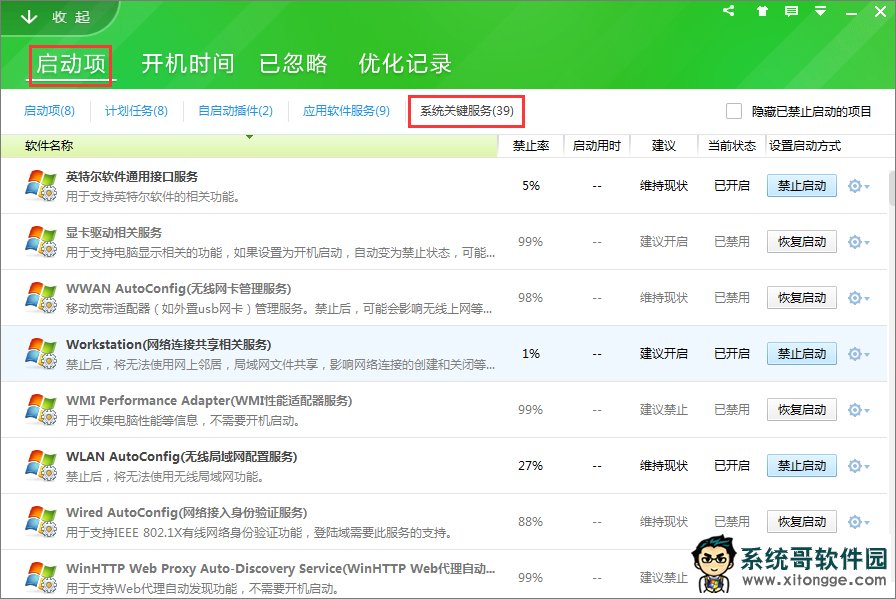Click the Windows icon of 显卡驱动相关服务

(x=41, y=242)
